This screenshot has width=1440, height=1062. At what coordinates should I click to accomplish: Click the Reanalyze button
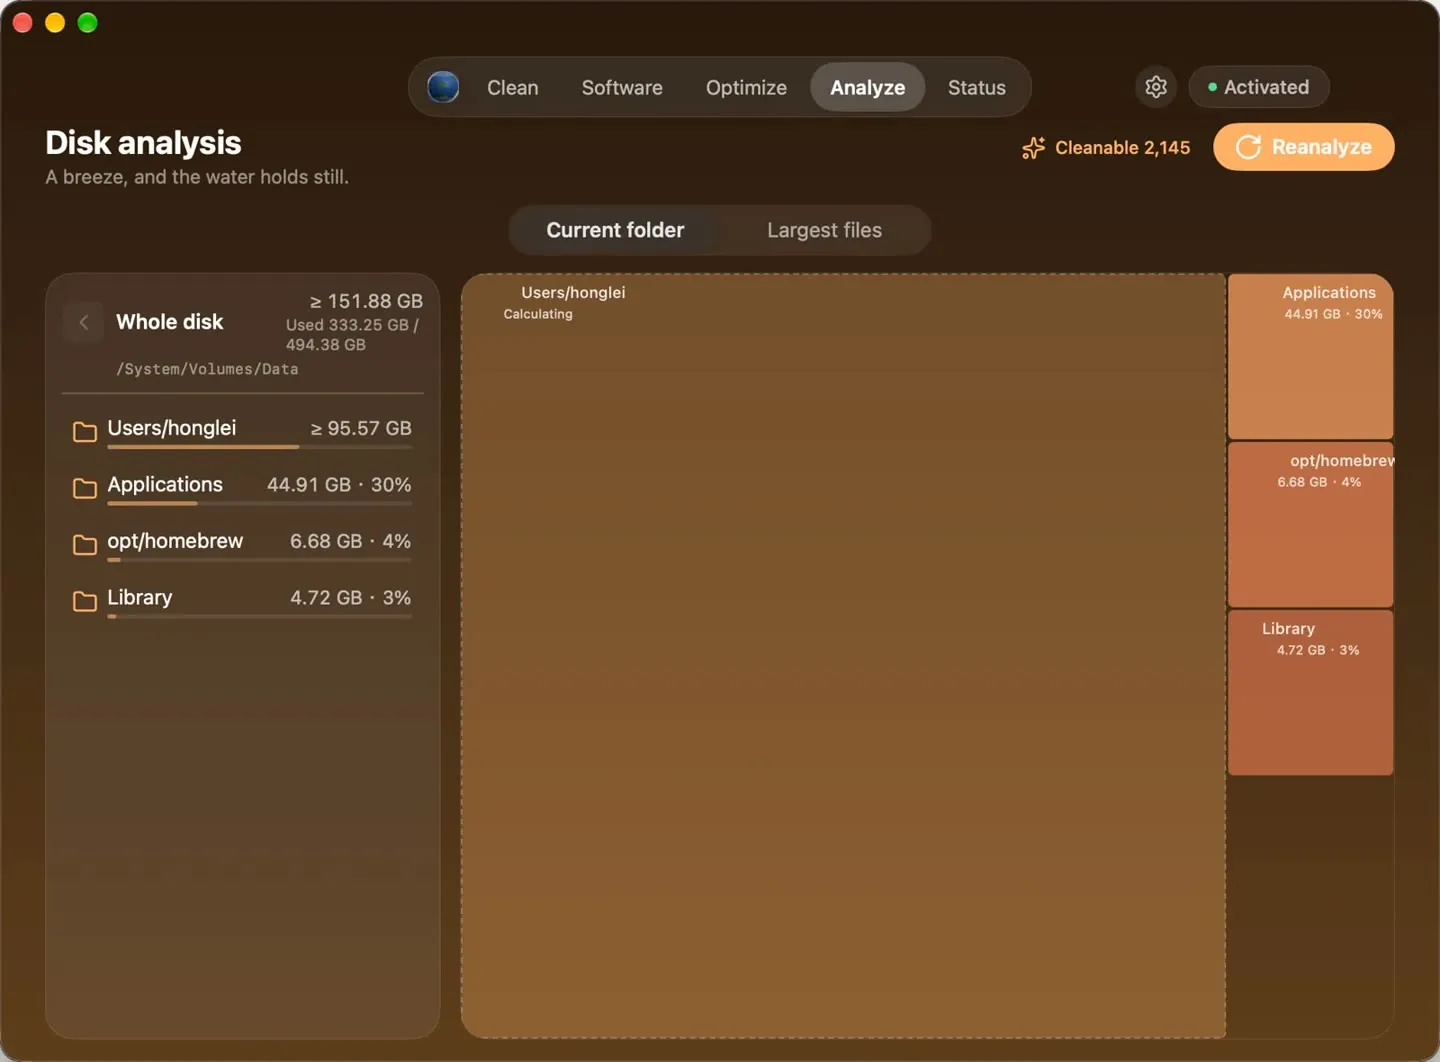coord(1303,147)
